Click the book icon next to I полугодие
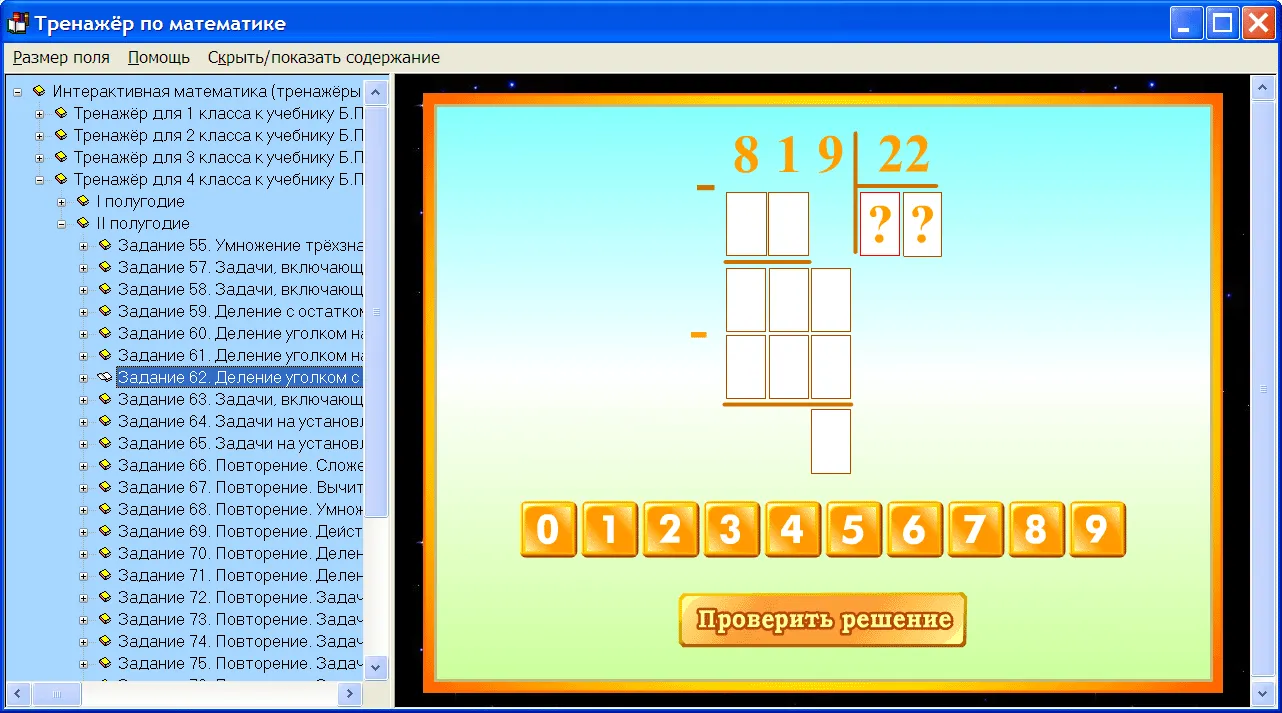Viewport: 1282px width, 713px height. click(83, 201)
